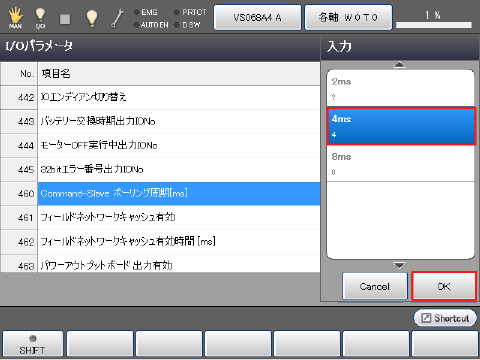Click the up arrow above input list
480x360 pixels.
(399, 65)
